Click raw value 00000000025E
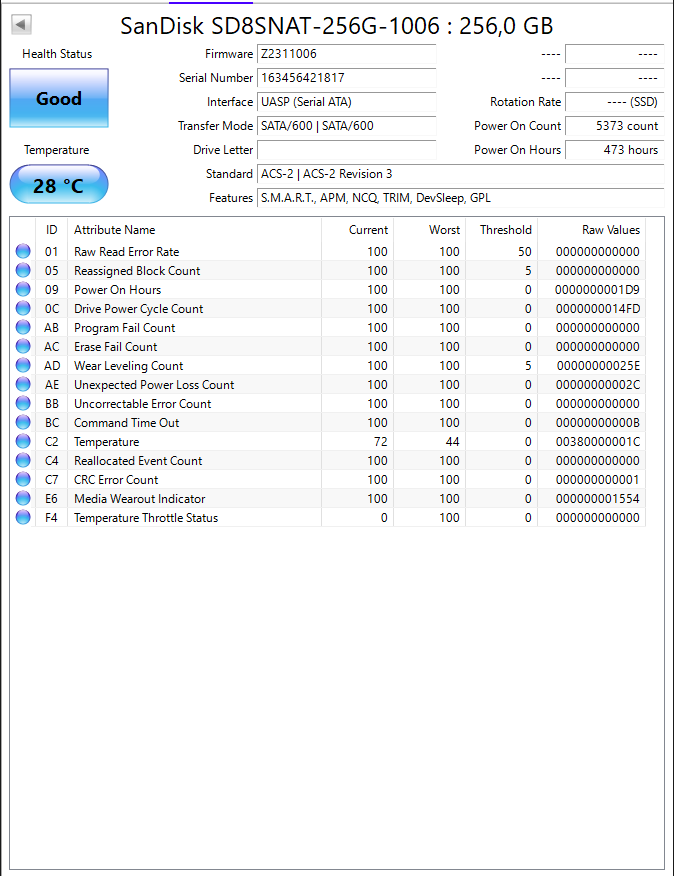Viewport: 674px width, 876px height. pos(598,366)
